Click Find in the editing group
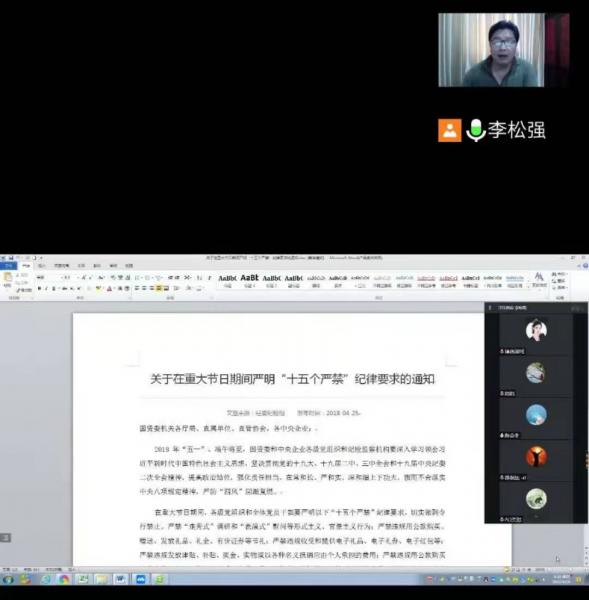The height and width of the screenshot is (600, 589). point(560,274)
